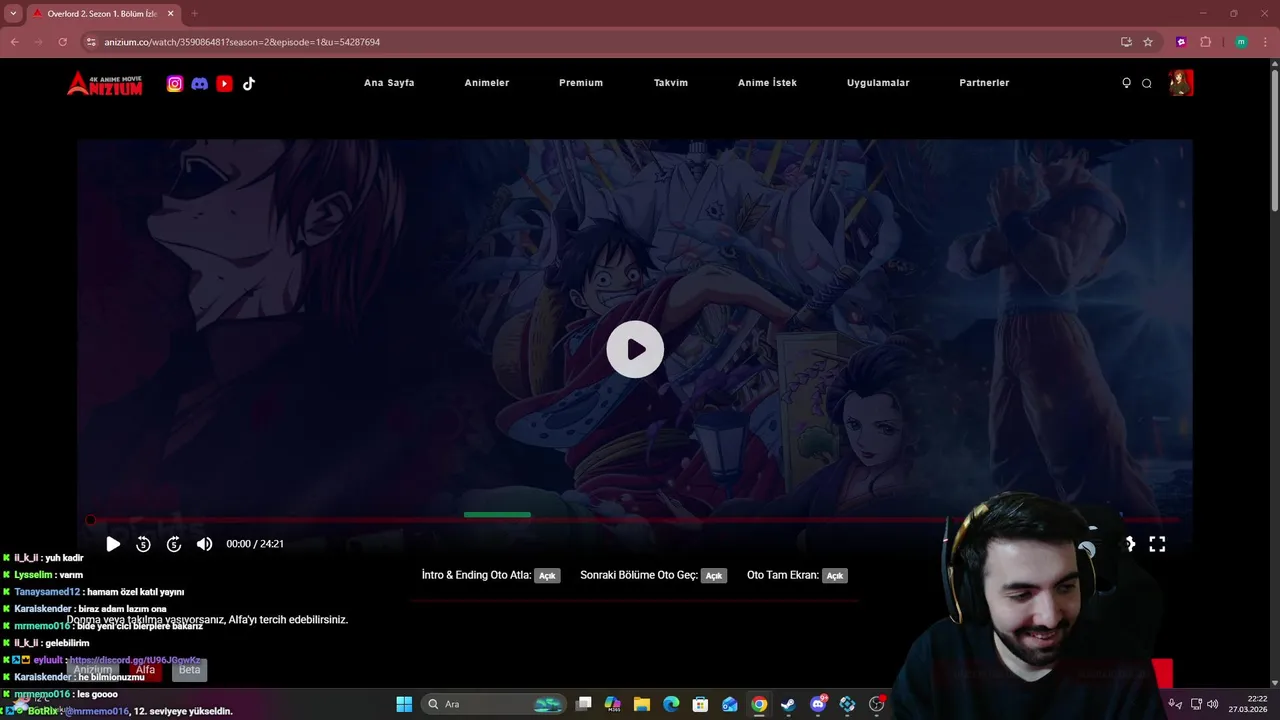Toggle the light bulb theme icon

click(x=1126, y=83)
